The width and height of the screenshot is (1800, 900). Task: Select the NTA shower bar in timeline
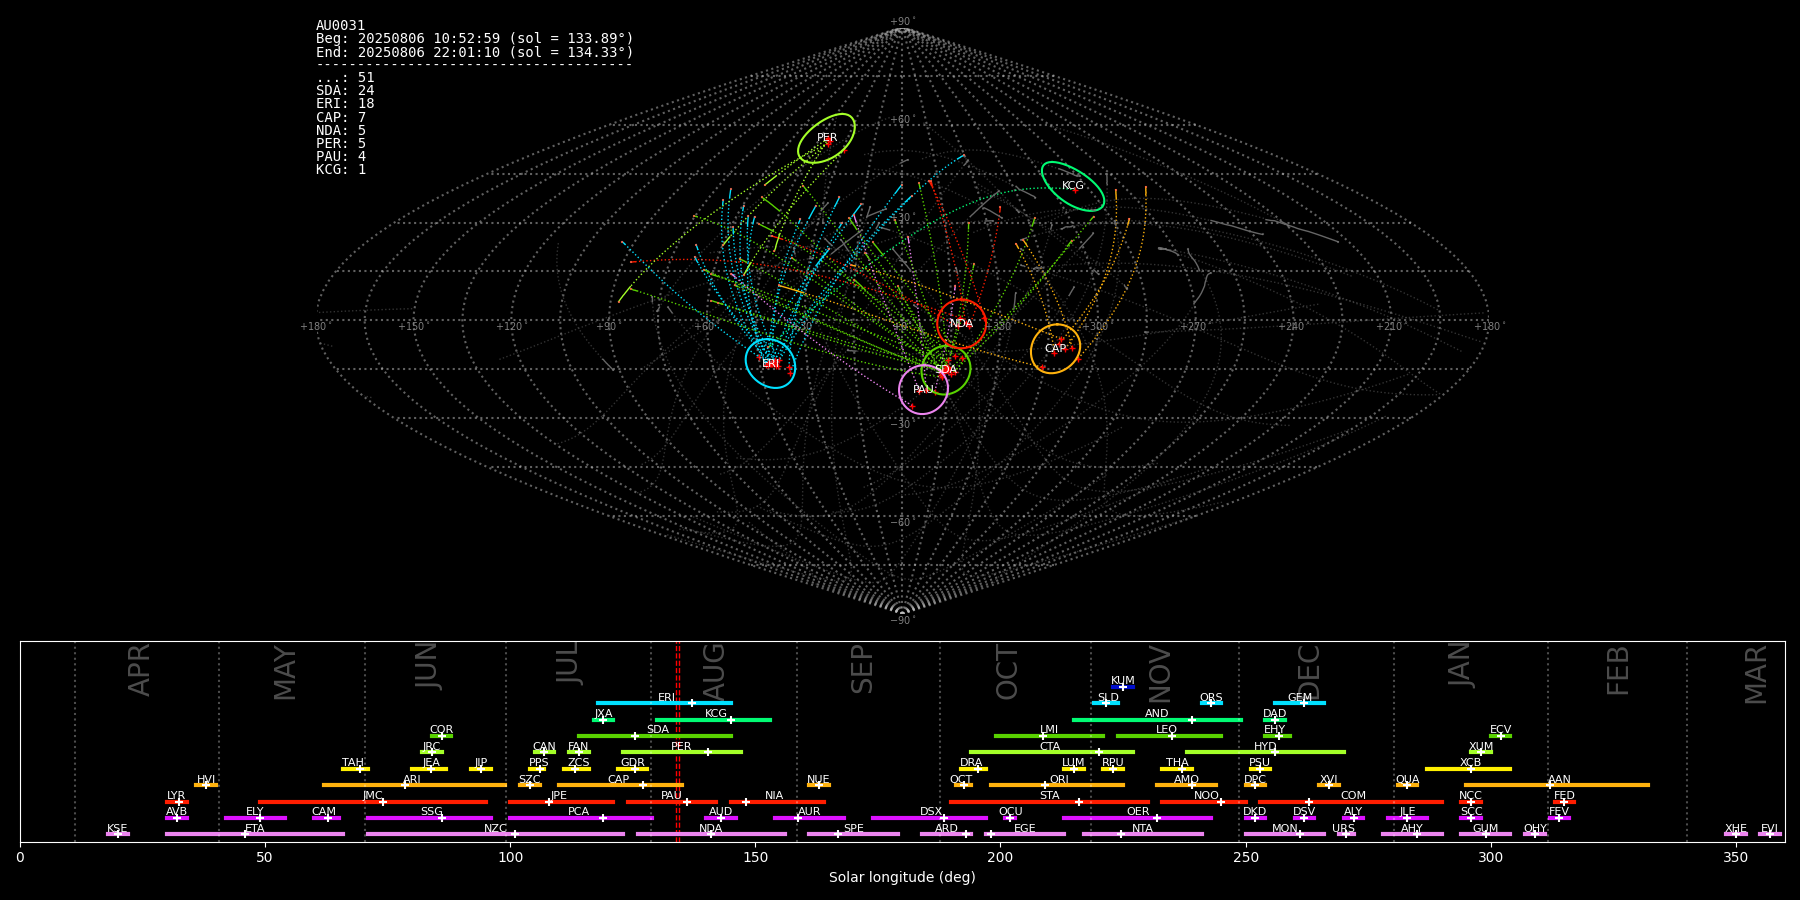pos(1142,834)
